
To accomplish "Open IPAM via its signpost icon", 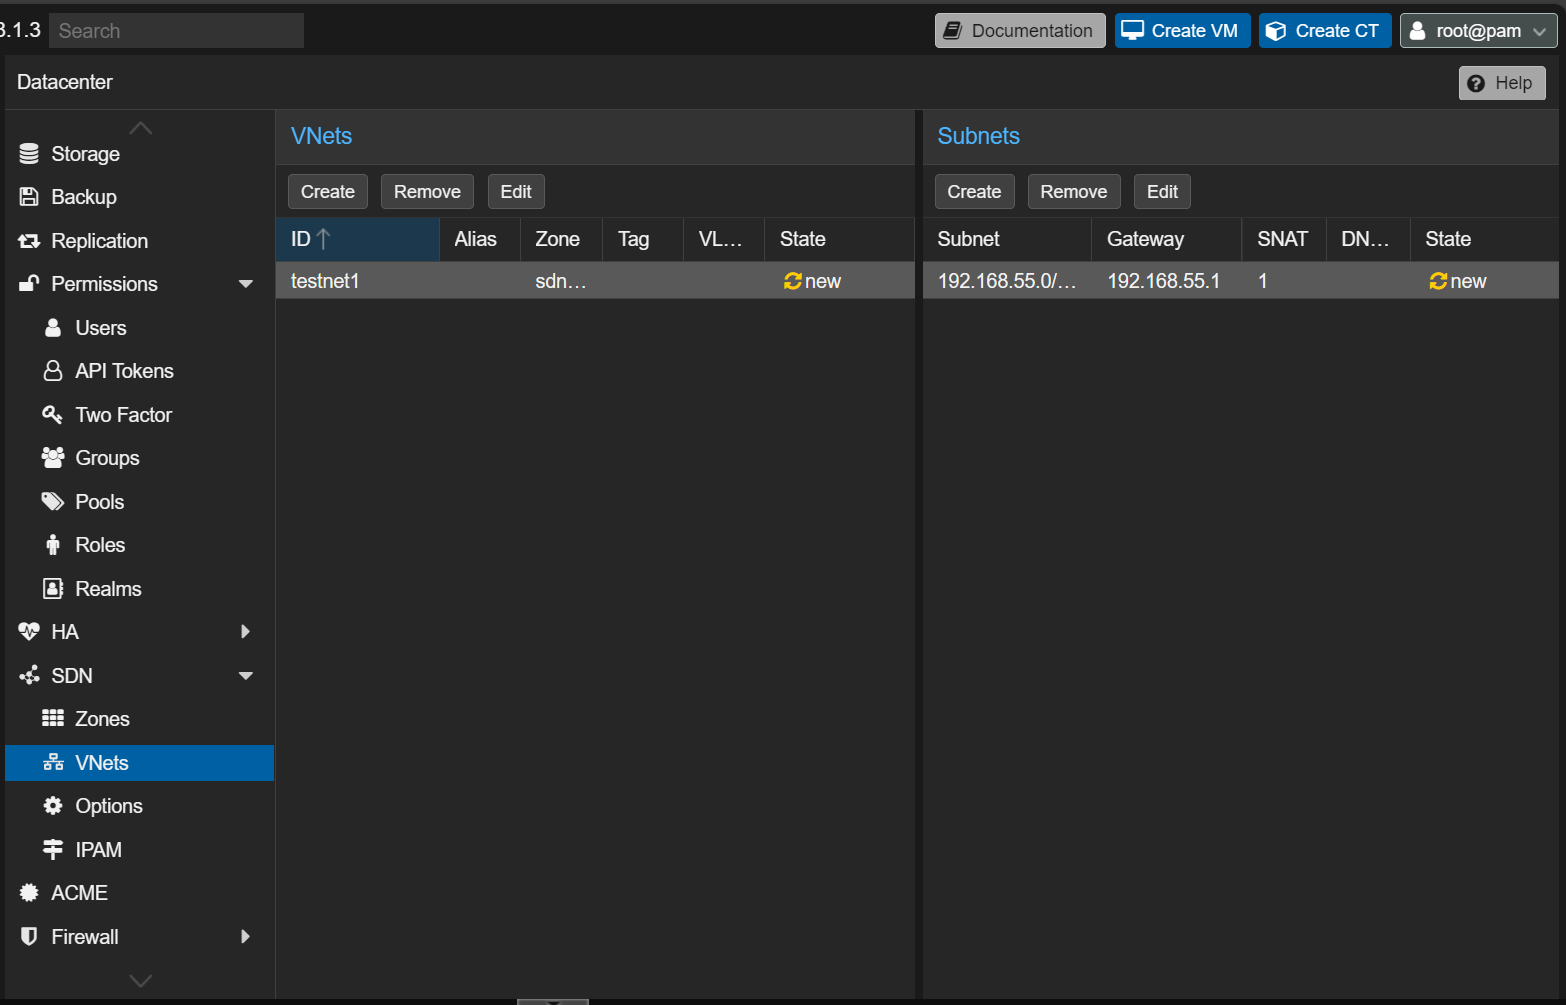I will pos(53,850).
